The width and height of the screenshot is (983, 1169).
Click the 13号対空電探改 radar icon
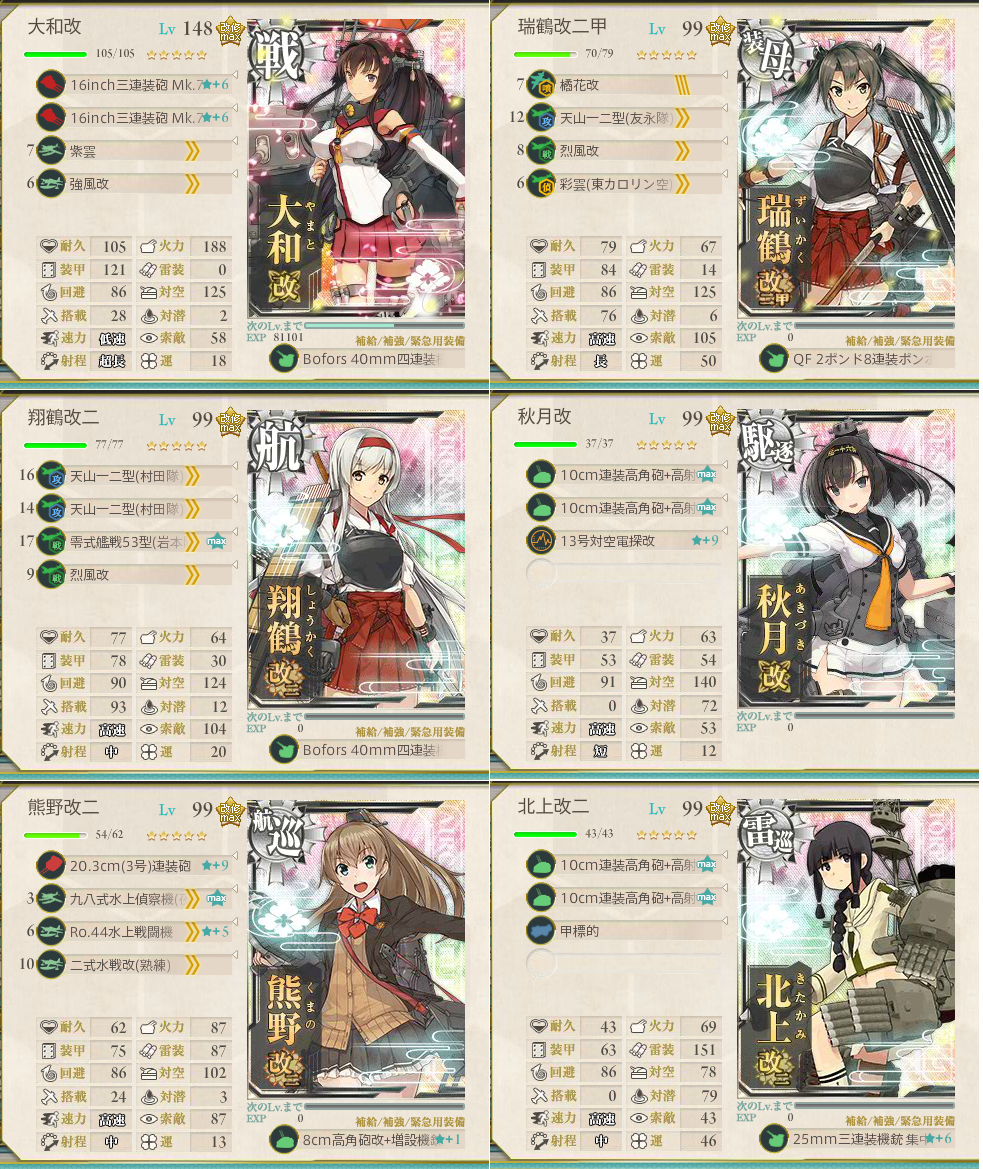click(x=541, y=540)
